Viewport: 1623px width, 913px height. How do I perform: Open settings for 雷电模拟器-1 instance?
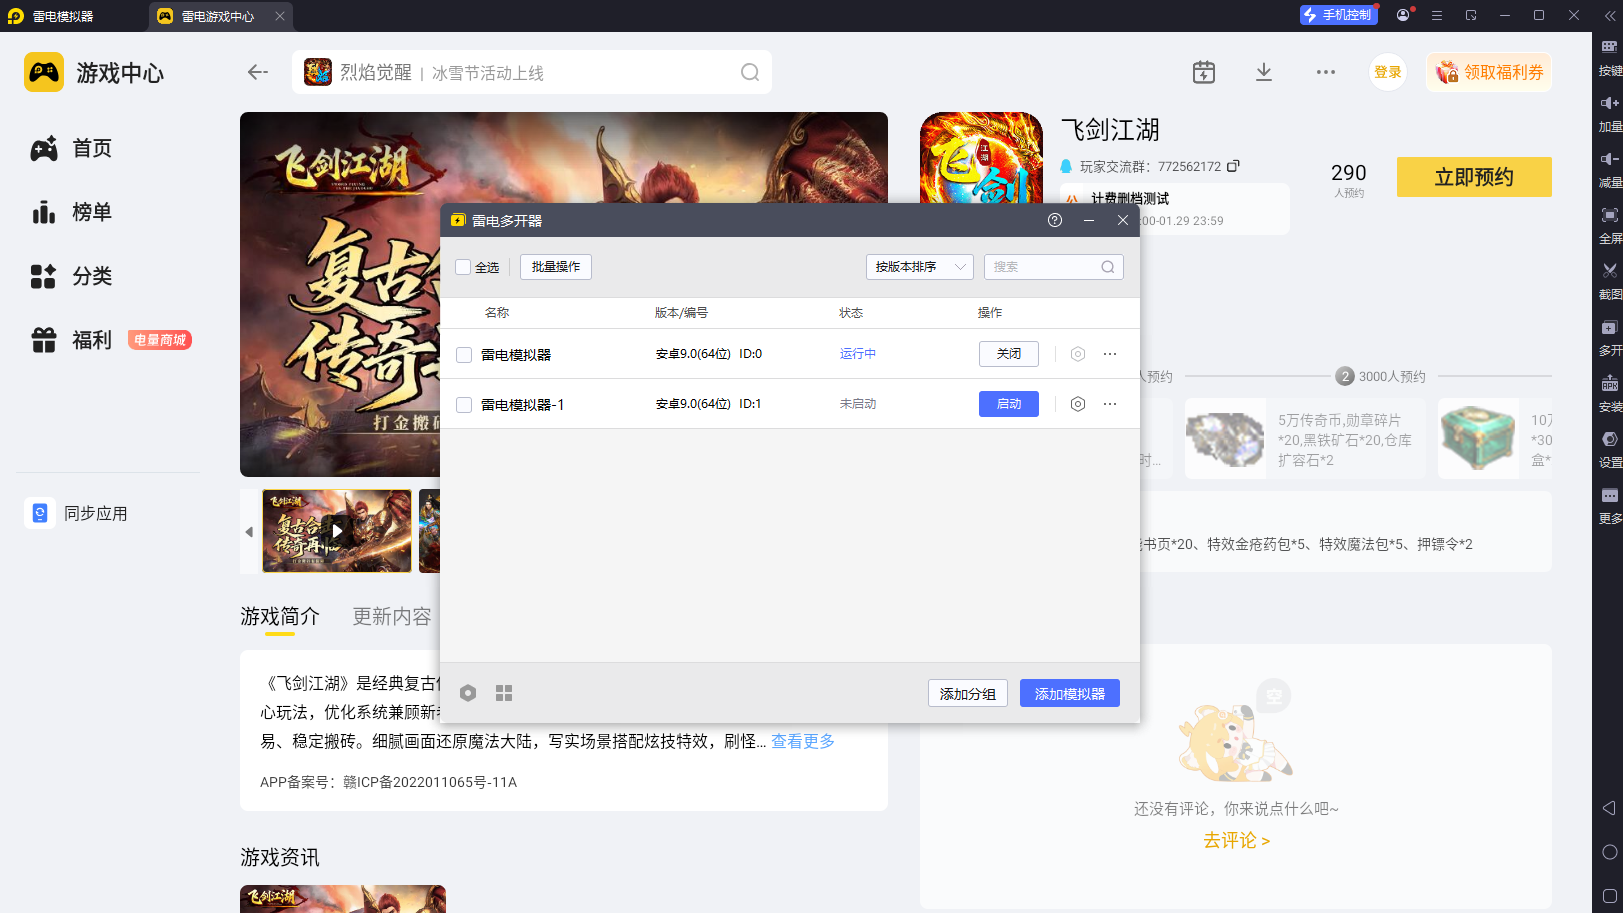pyautogui.click(x=1077, y=404)
